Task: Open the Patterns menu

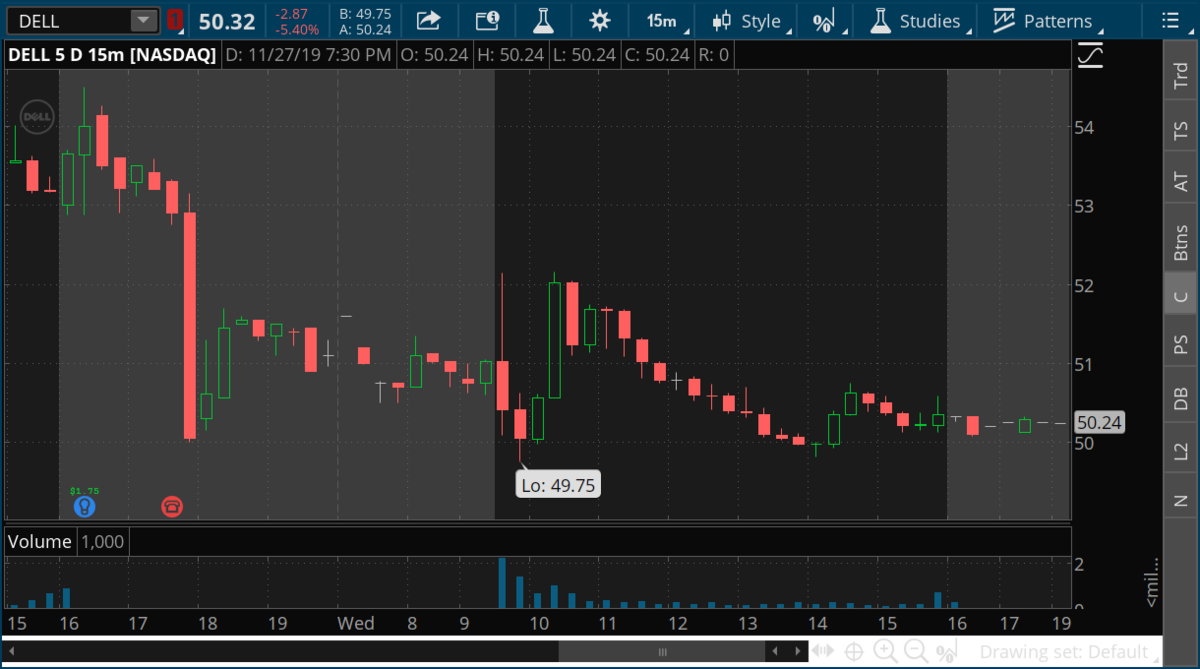Action: coord(1047,20)
